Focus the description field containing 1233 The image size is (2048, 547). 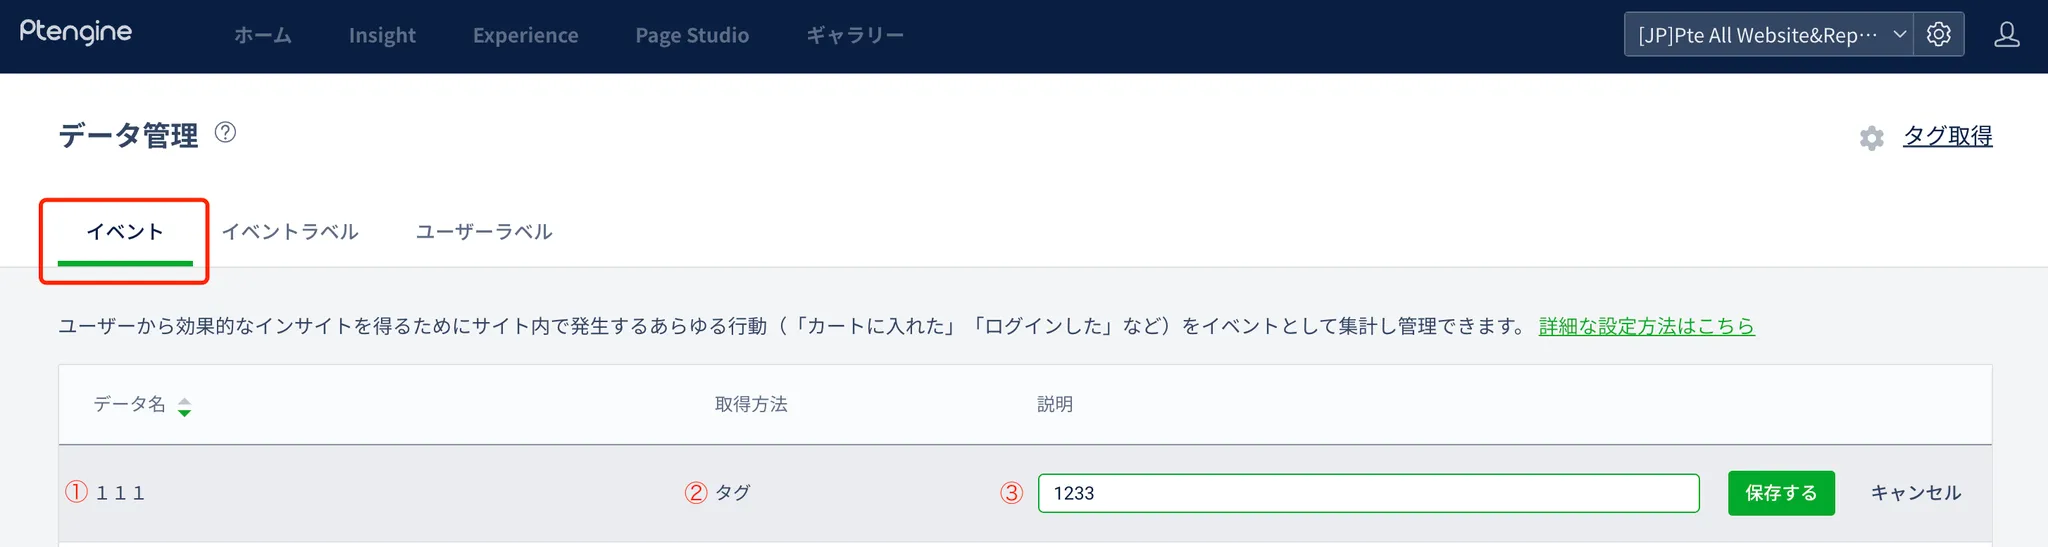click(1368, 493)
